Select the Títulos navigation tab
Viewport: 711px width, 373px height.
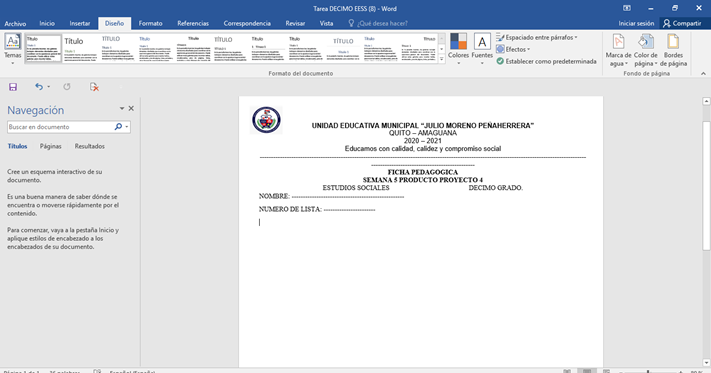click(17, 146)
